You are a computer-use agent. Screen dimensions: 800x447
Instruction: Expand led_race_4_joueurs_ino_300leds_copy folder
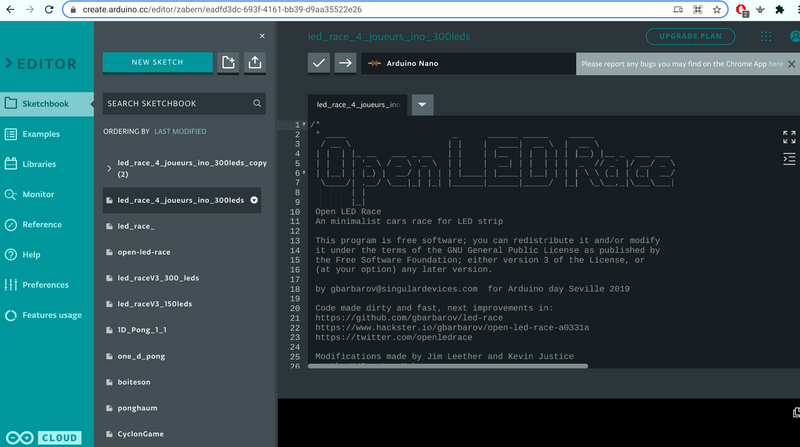coord(109,168)
